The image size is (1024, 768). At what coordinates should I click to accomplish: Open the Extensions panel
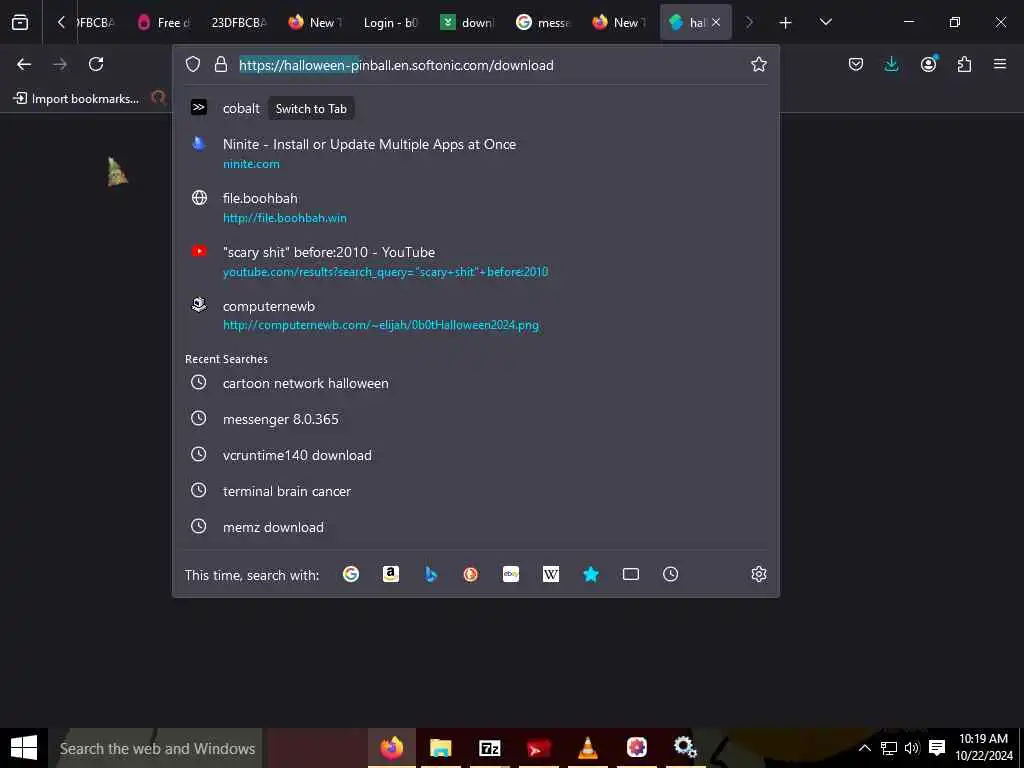(964, 64)
